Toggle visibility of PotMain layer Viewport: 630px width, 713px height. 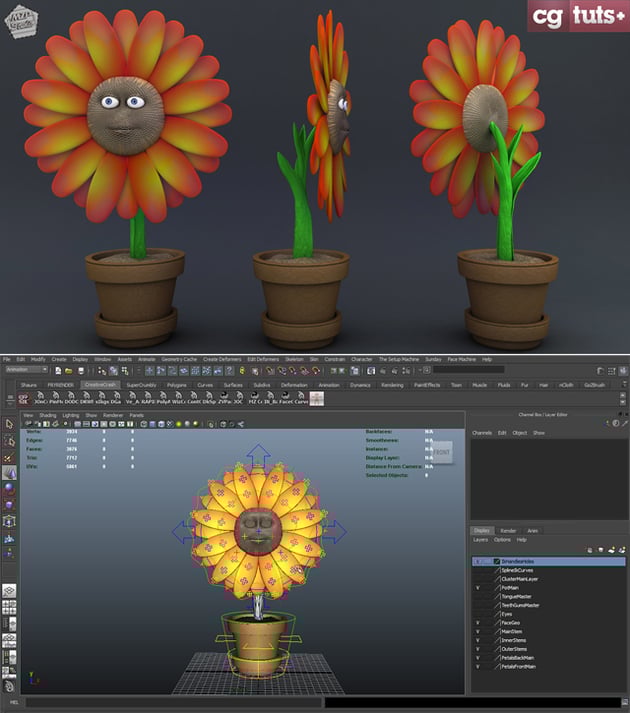pyautogui.click(x=478, y=588)
